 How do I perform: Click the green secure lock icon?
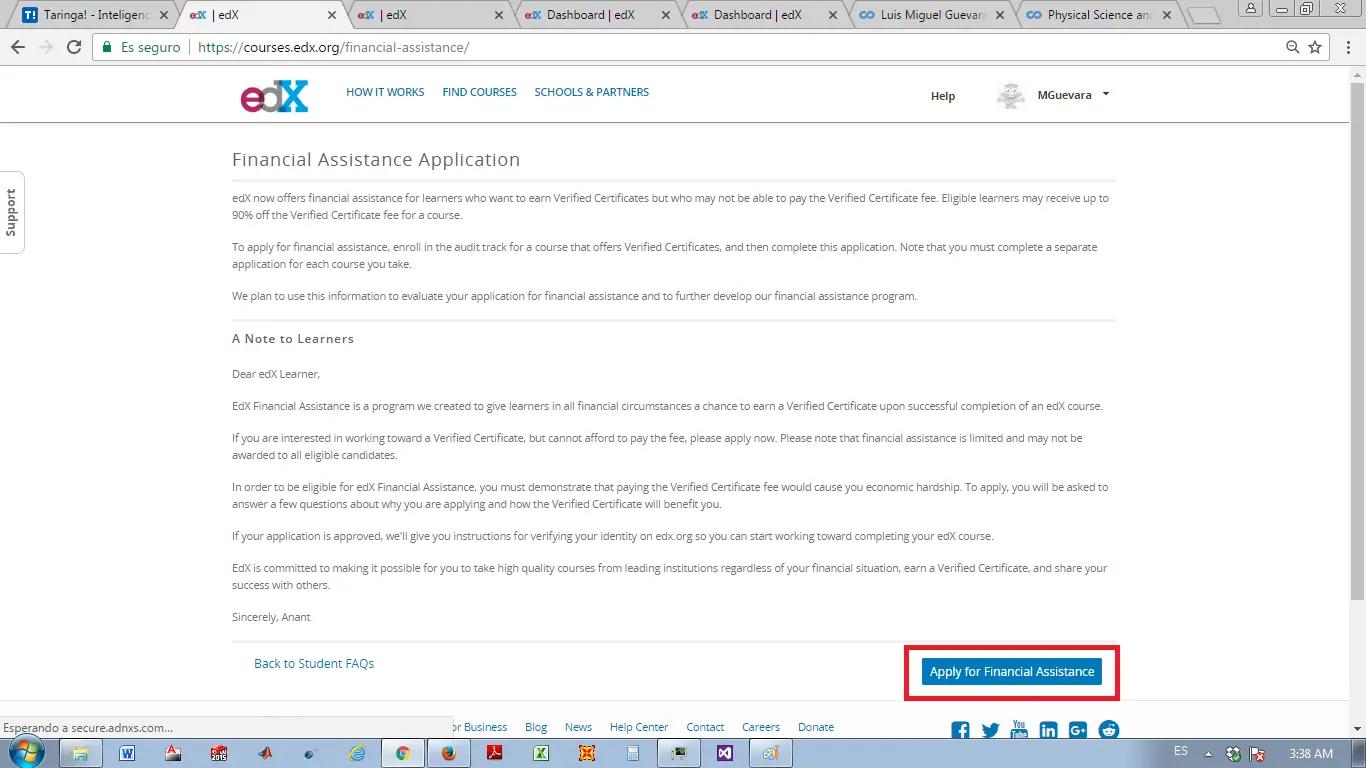click(107, 47)
